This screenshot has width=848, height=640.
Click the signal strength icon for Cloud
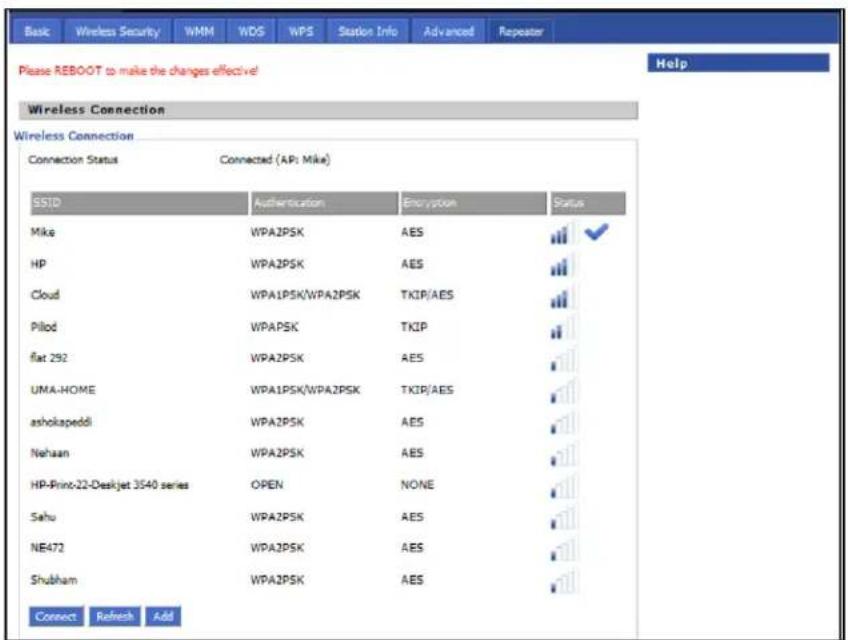(561, 298)
